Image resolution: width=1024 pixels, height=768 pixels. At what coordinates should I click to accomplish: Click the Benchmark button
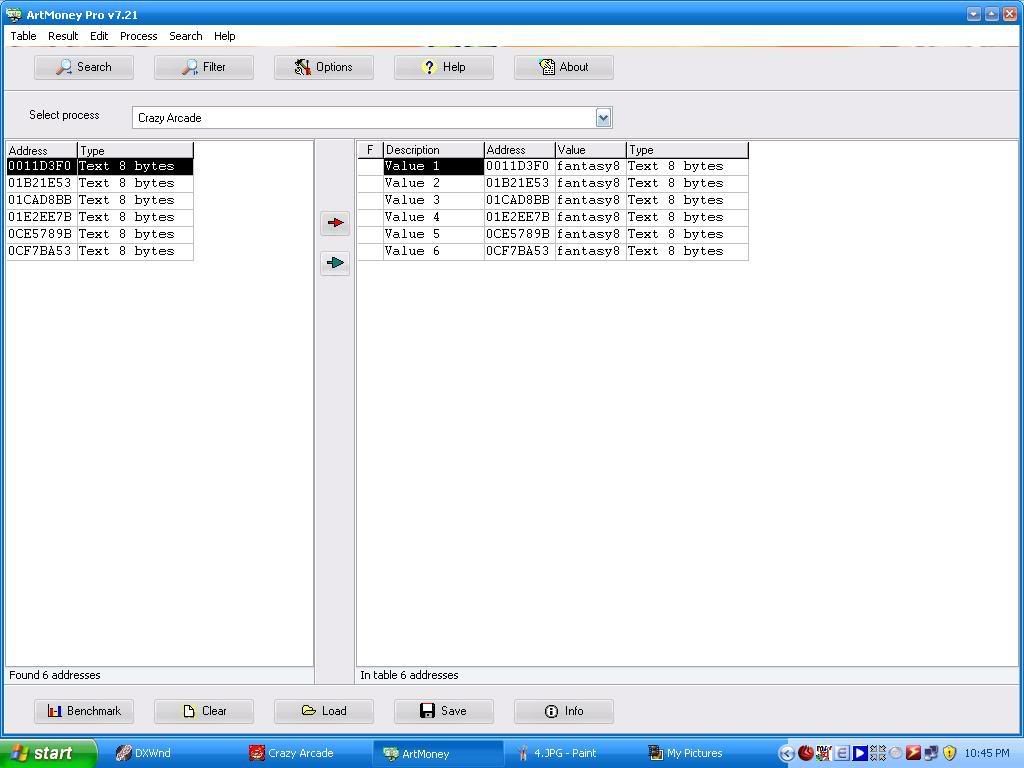pyautogui.click(x=84, y=711)
